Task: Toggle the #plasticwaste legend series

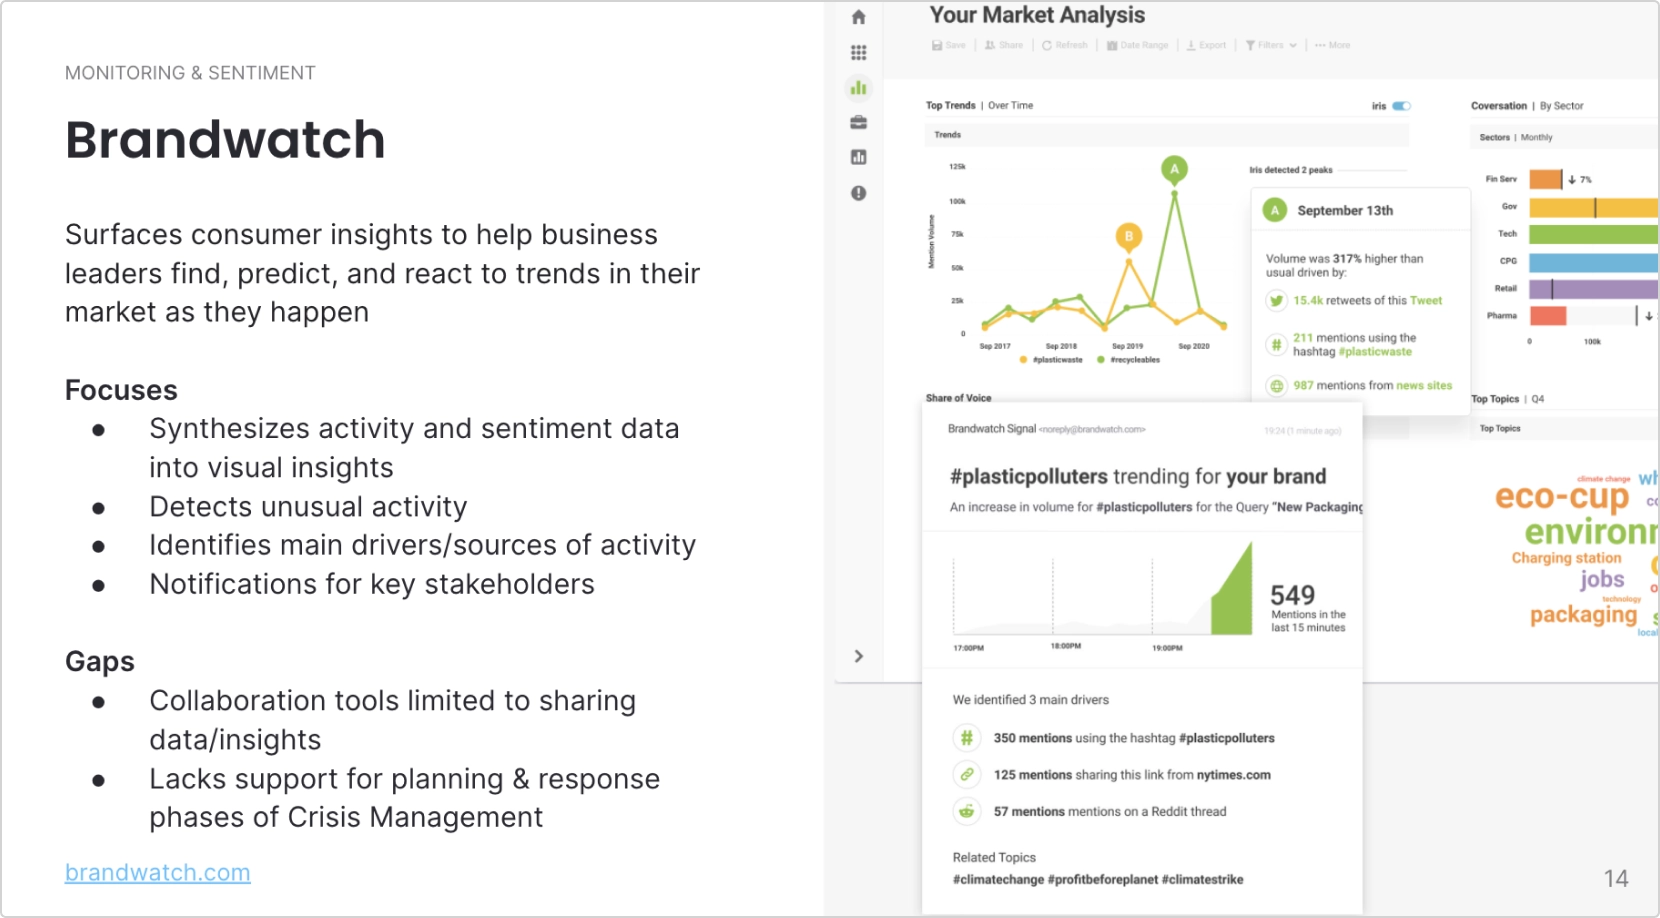Action: 1051,360
